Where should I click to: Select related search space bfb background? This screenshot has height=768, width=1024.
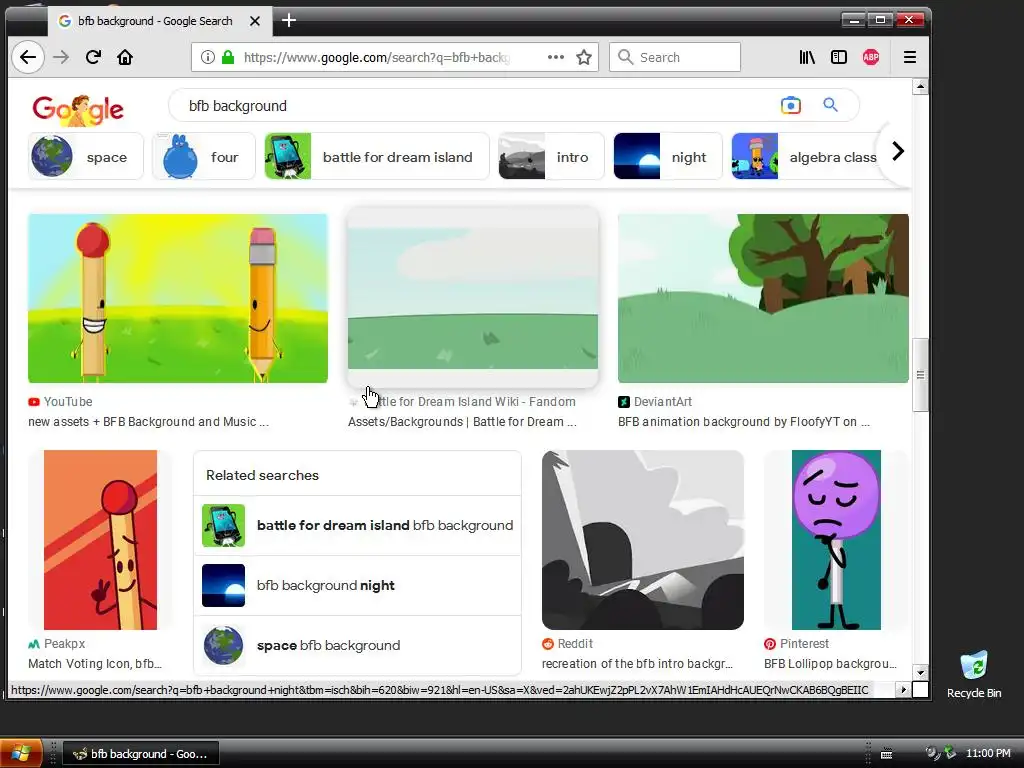pos(357,645)
